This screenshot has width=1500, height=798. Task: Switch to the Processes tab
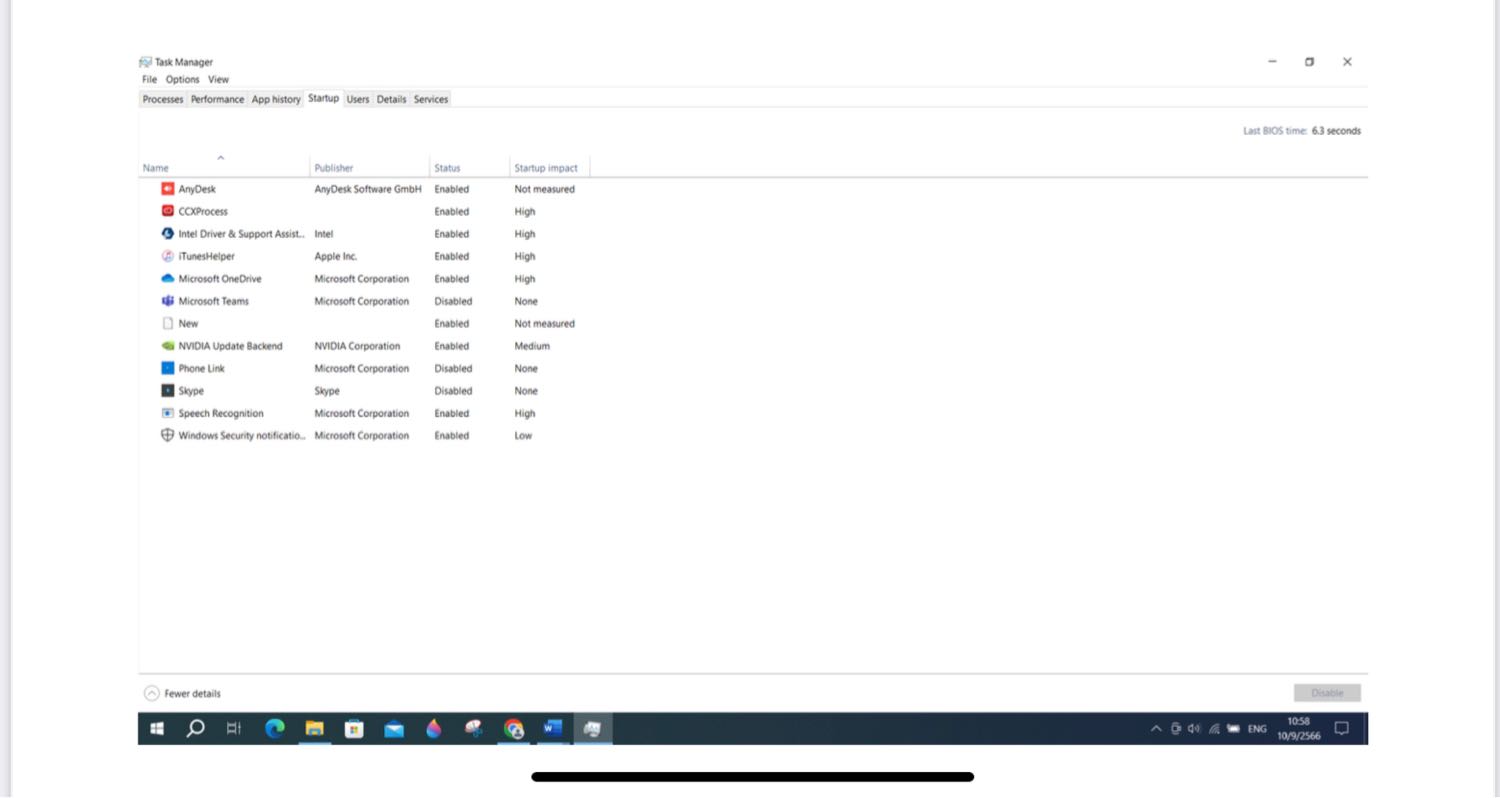tap(163, 99)
